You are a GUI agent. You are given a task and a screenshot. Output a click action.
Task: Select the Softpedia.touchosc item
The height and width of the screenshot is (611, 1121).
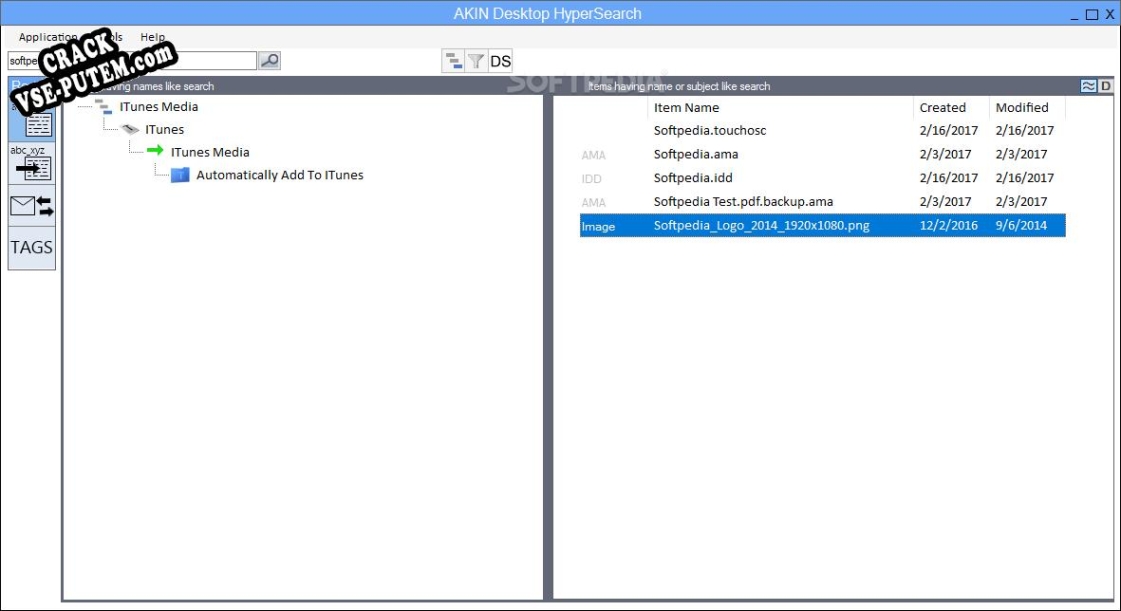710,130
